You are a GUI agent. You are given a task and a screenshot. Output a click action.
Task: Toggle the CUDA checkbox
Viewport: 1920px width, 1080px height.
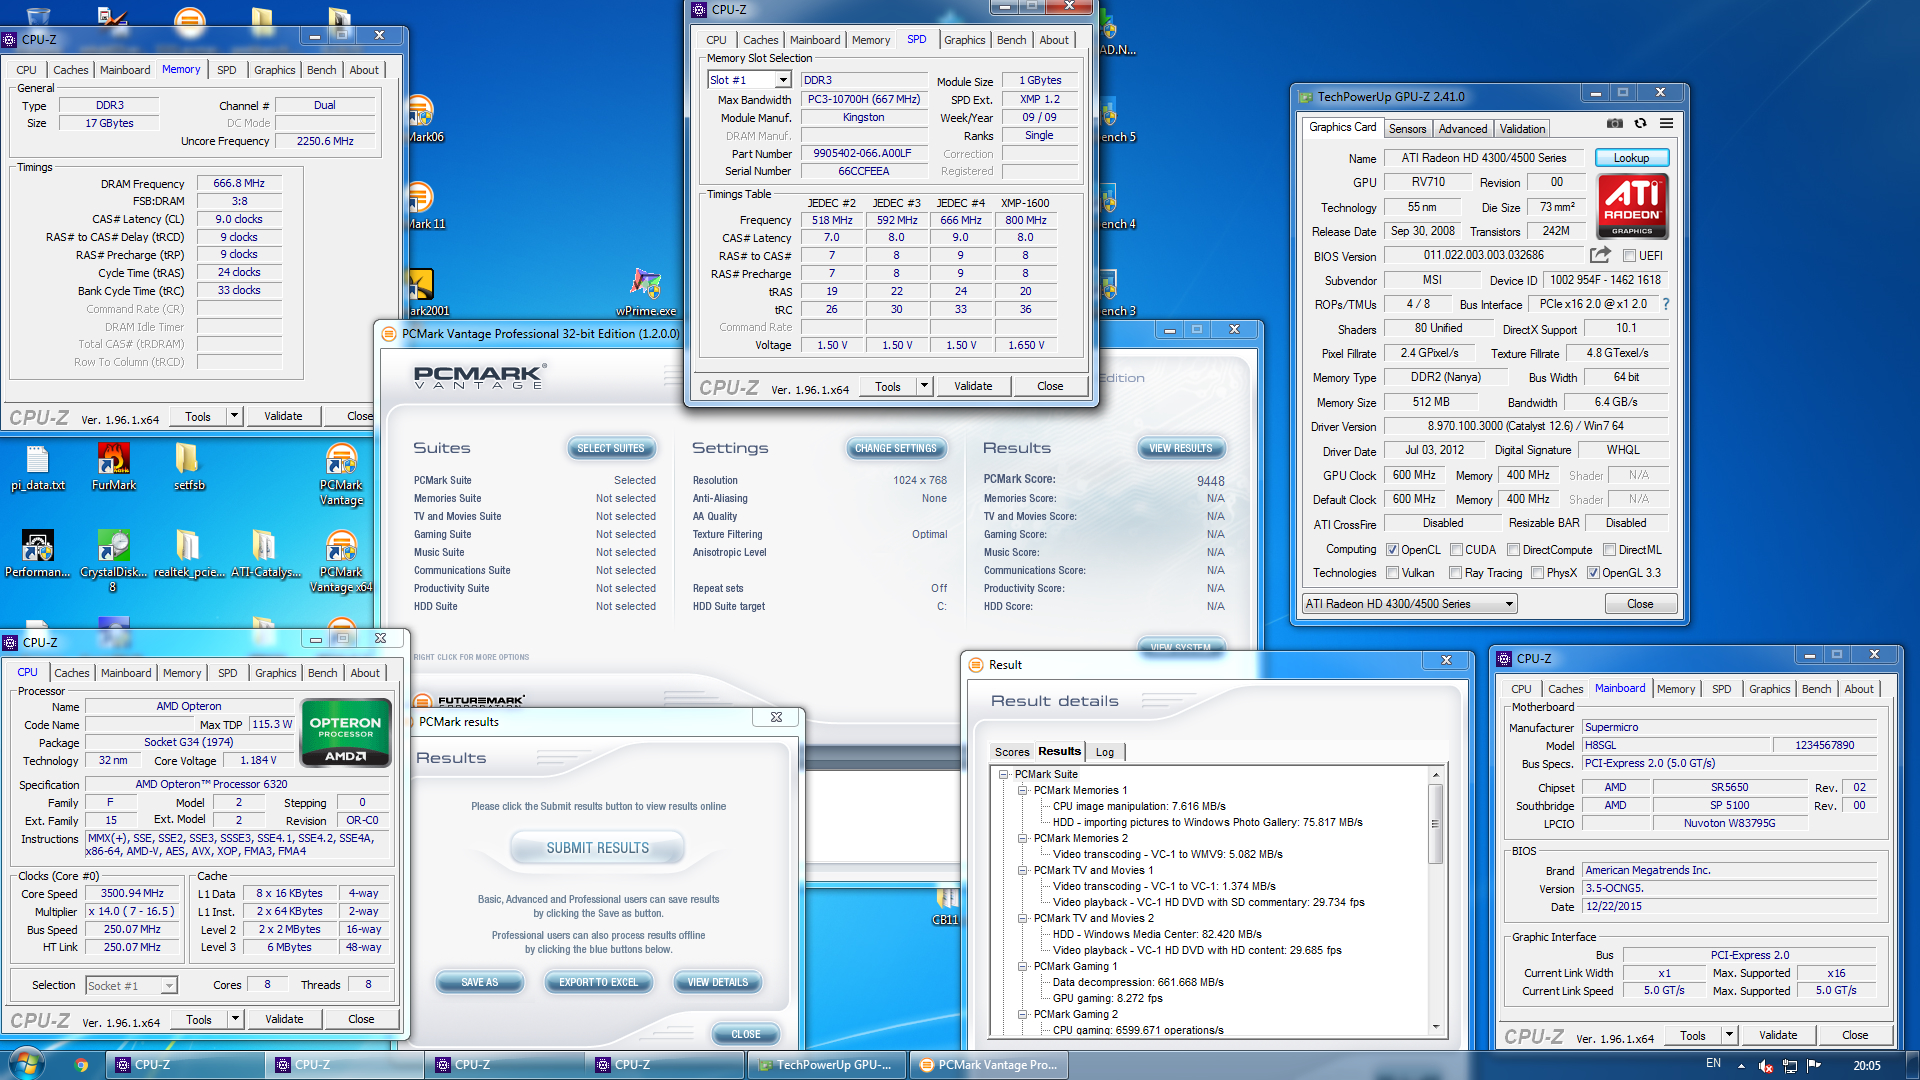click(x=1457, y=550)
